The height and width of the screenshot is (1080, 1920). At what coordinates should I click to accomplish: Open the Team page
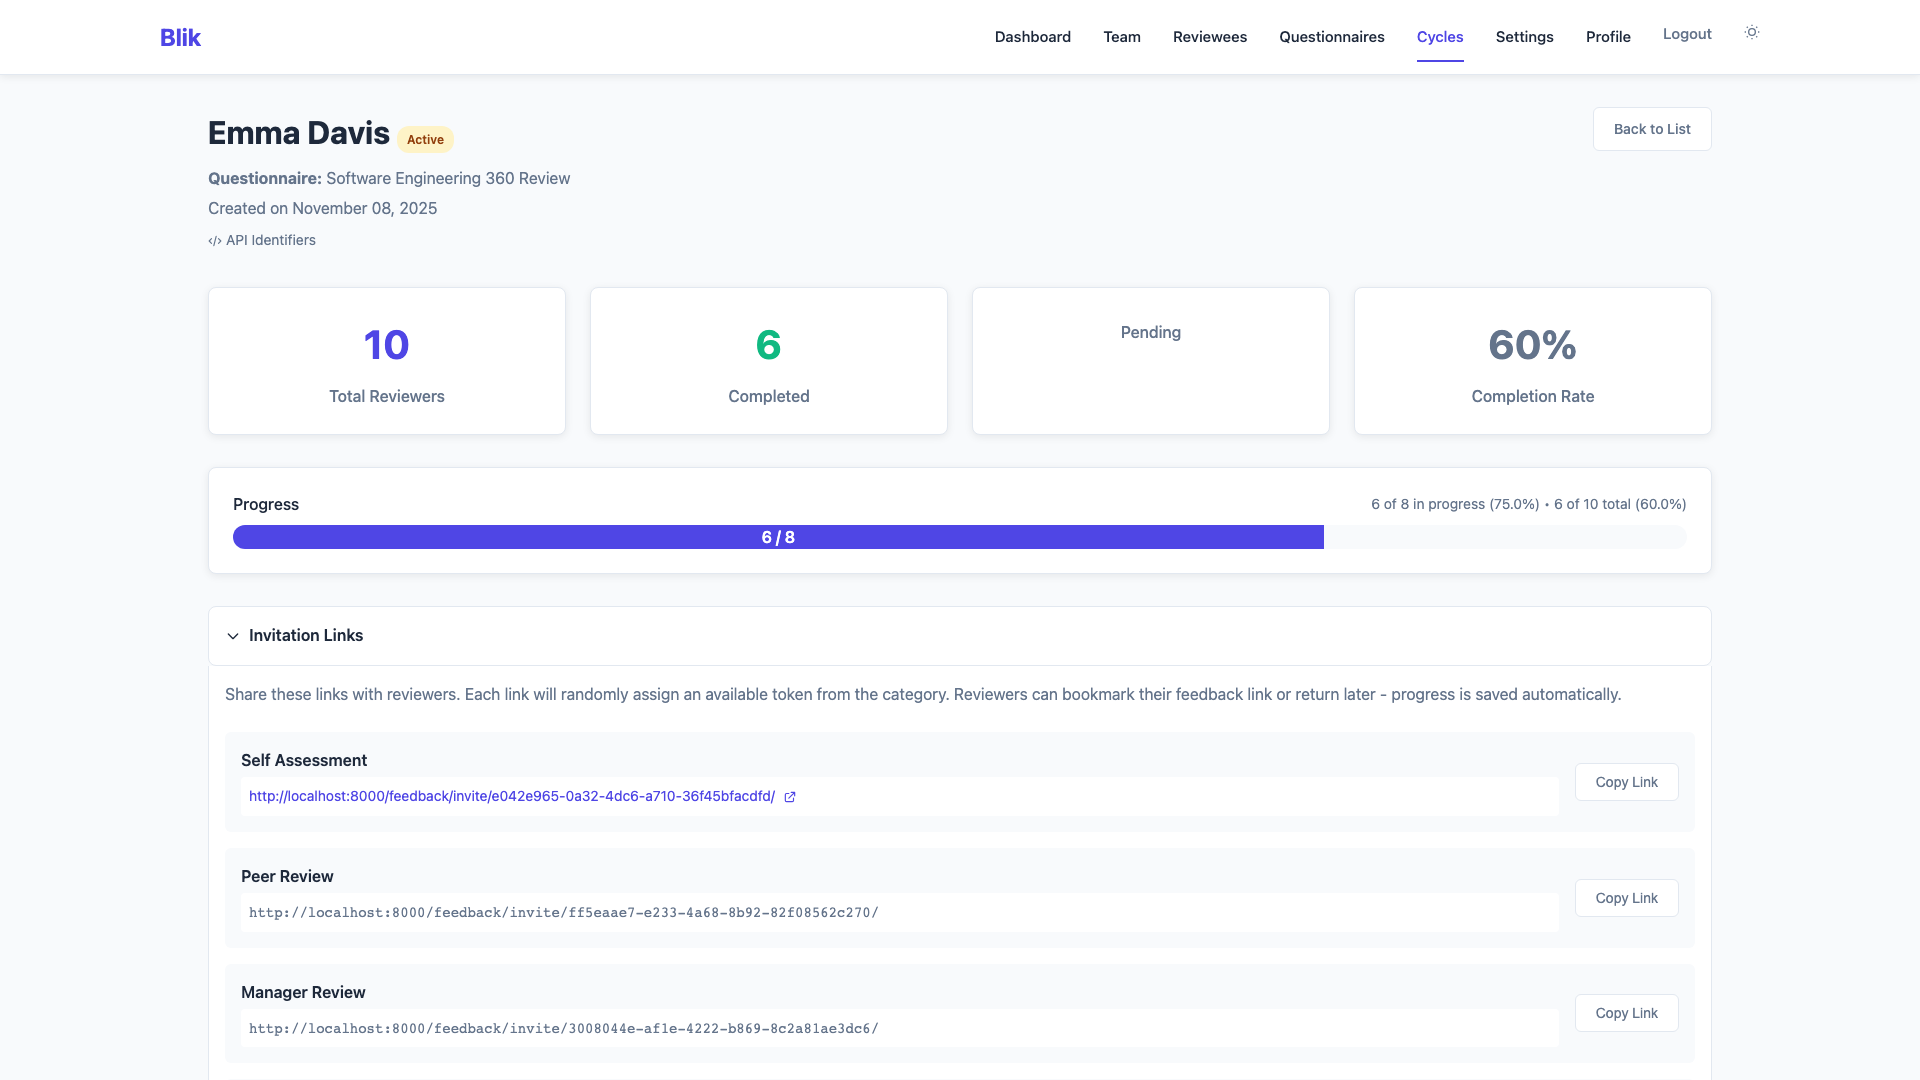1121,36
